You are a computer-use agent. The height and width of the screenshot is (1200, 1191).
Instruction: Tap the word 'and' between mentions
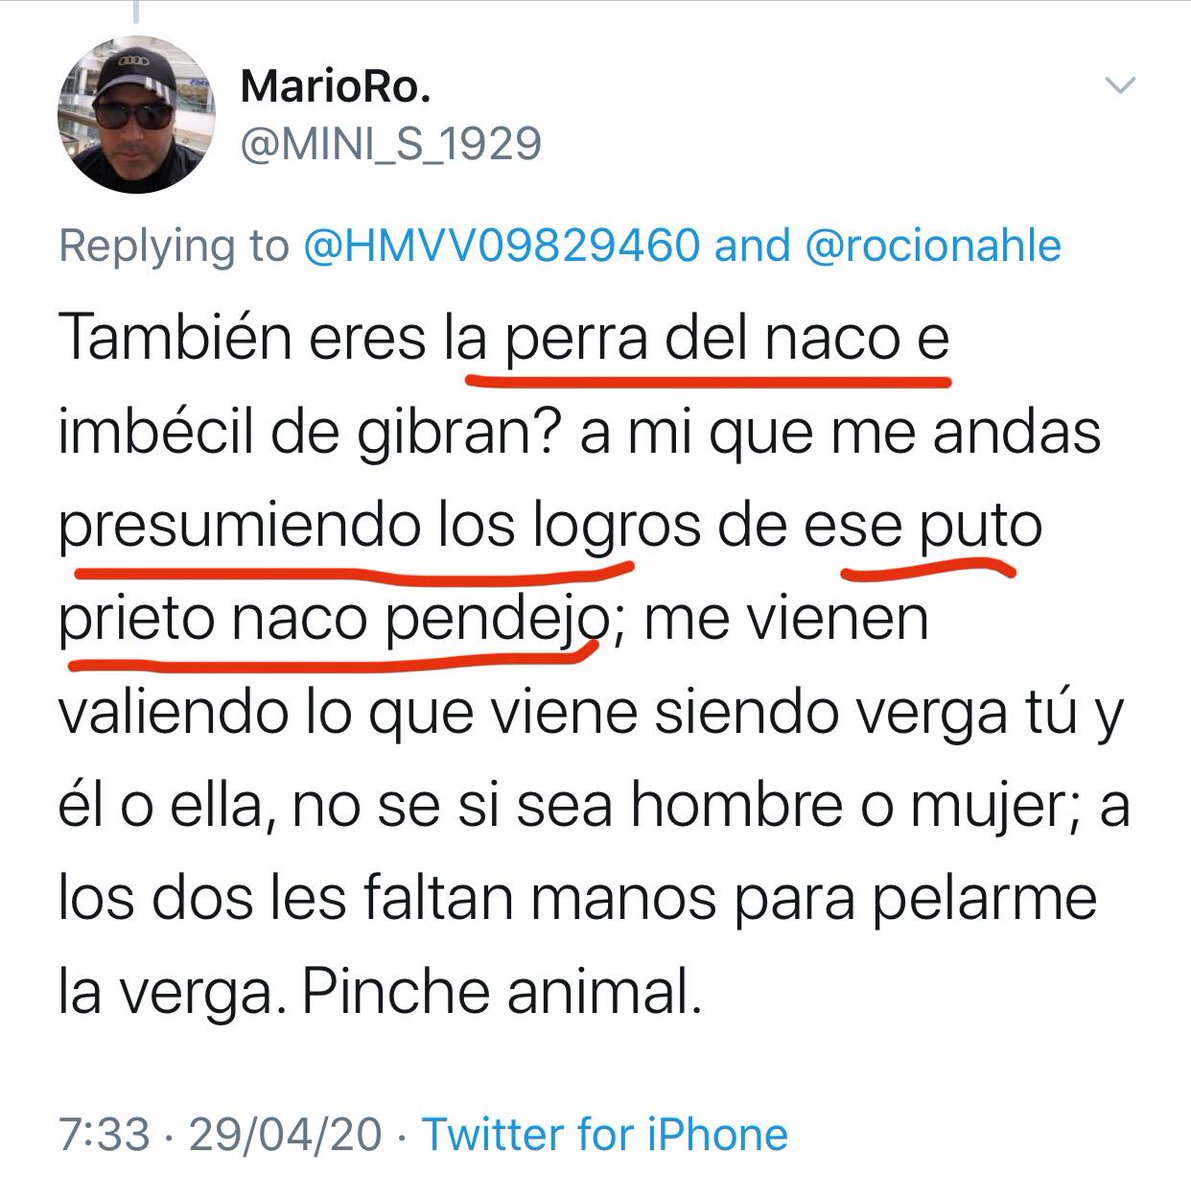point(752,245)
